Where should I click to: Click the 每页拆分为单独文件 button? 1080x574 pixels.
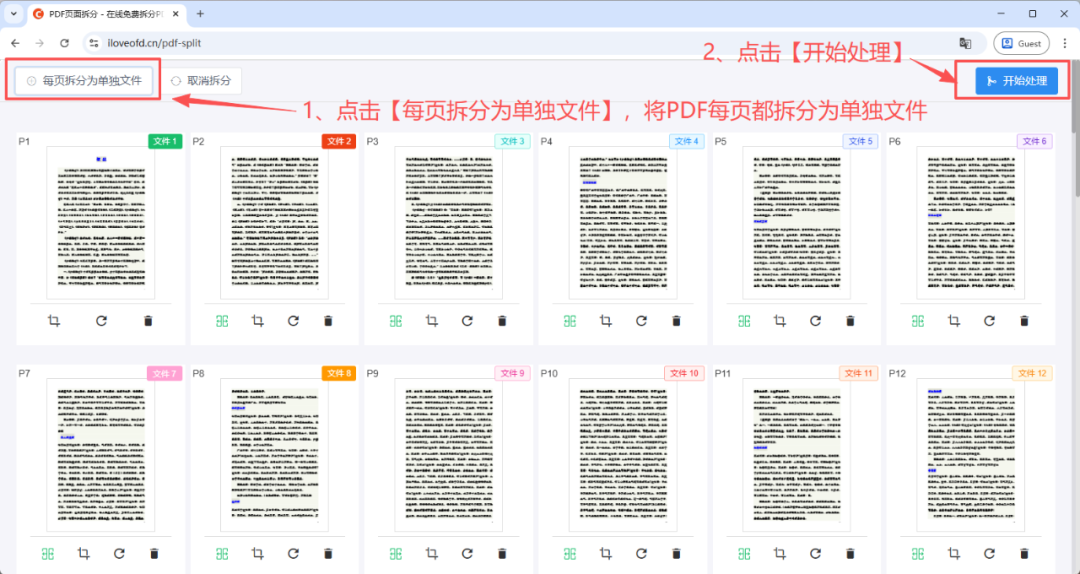coord(84,81)
